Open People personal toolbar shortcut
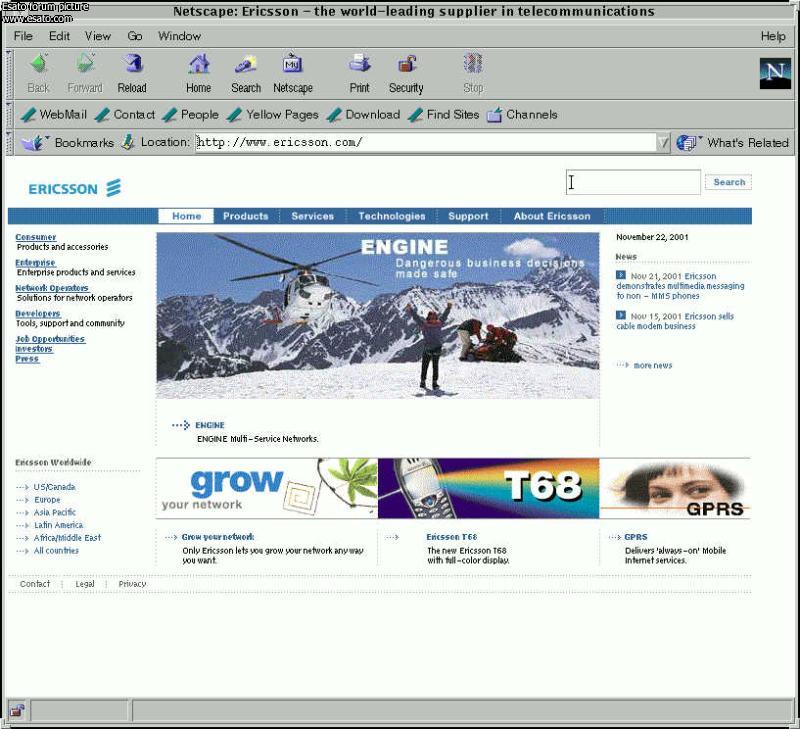Viewport: 800px width, 729px height. (190, 115)
